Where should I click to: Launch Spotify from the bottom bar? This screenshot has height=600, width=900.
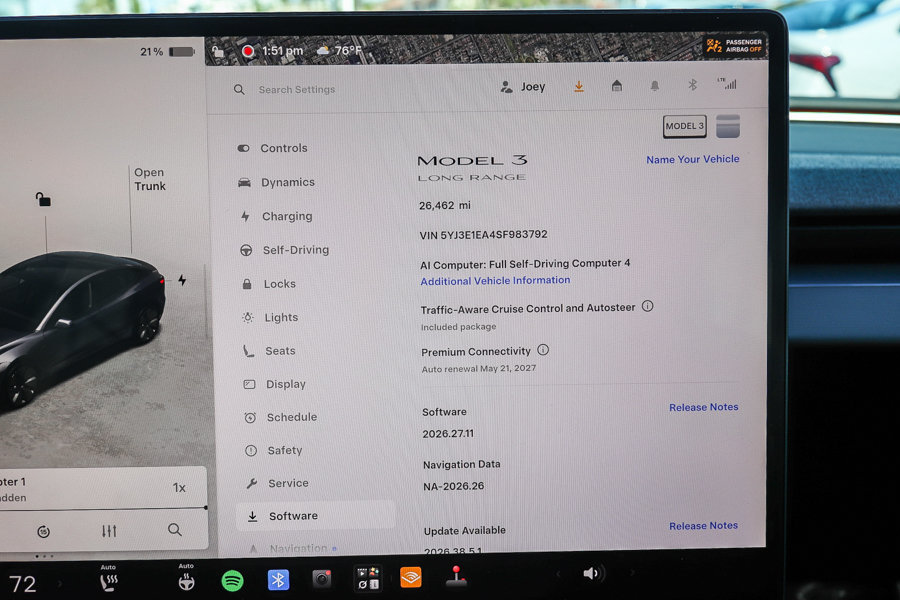coord(232,581)
